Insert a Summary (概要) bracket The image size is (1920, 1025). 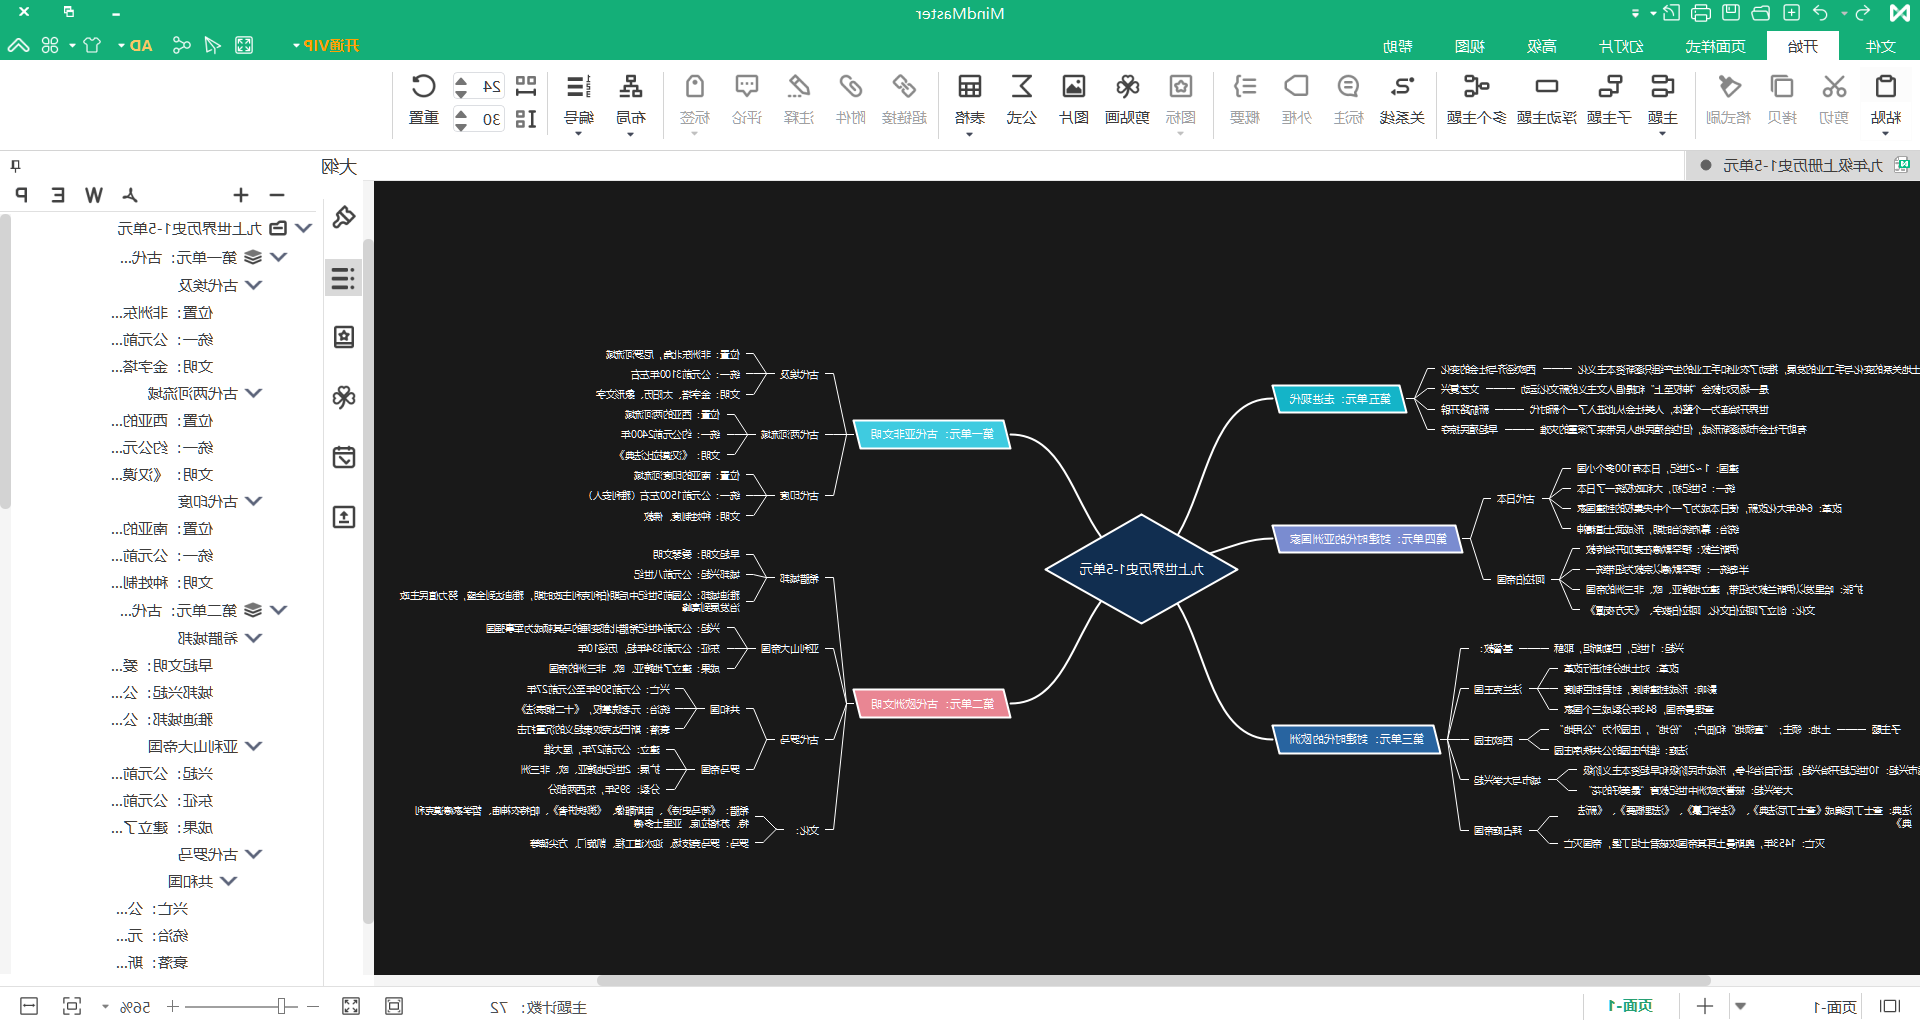tap(1244, 99)
